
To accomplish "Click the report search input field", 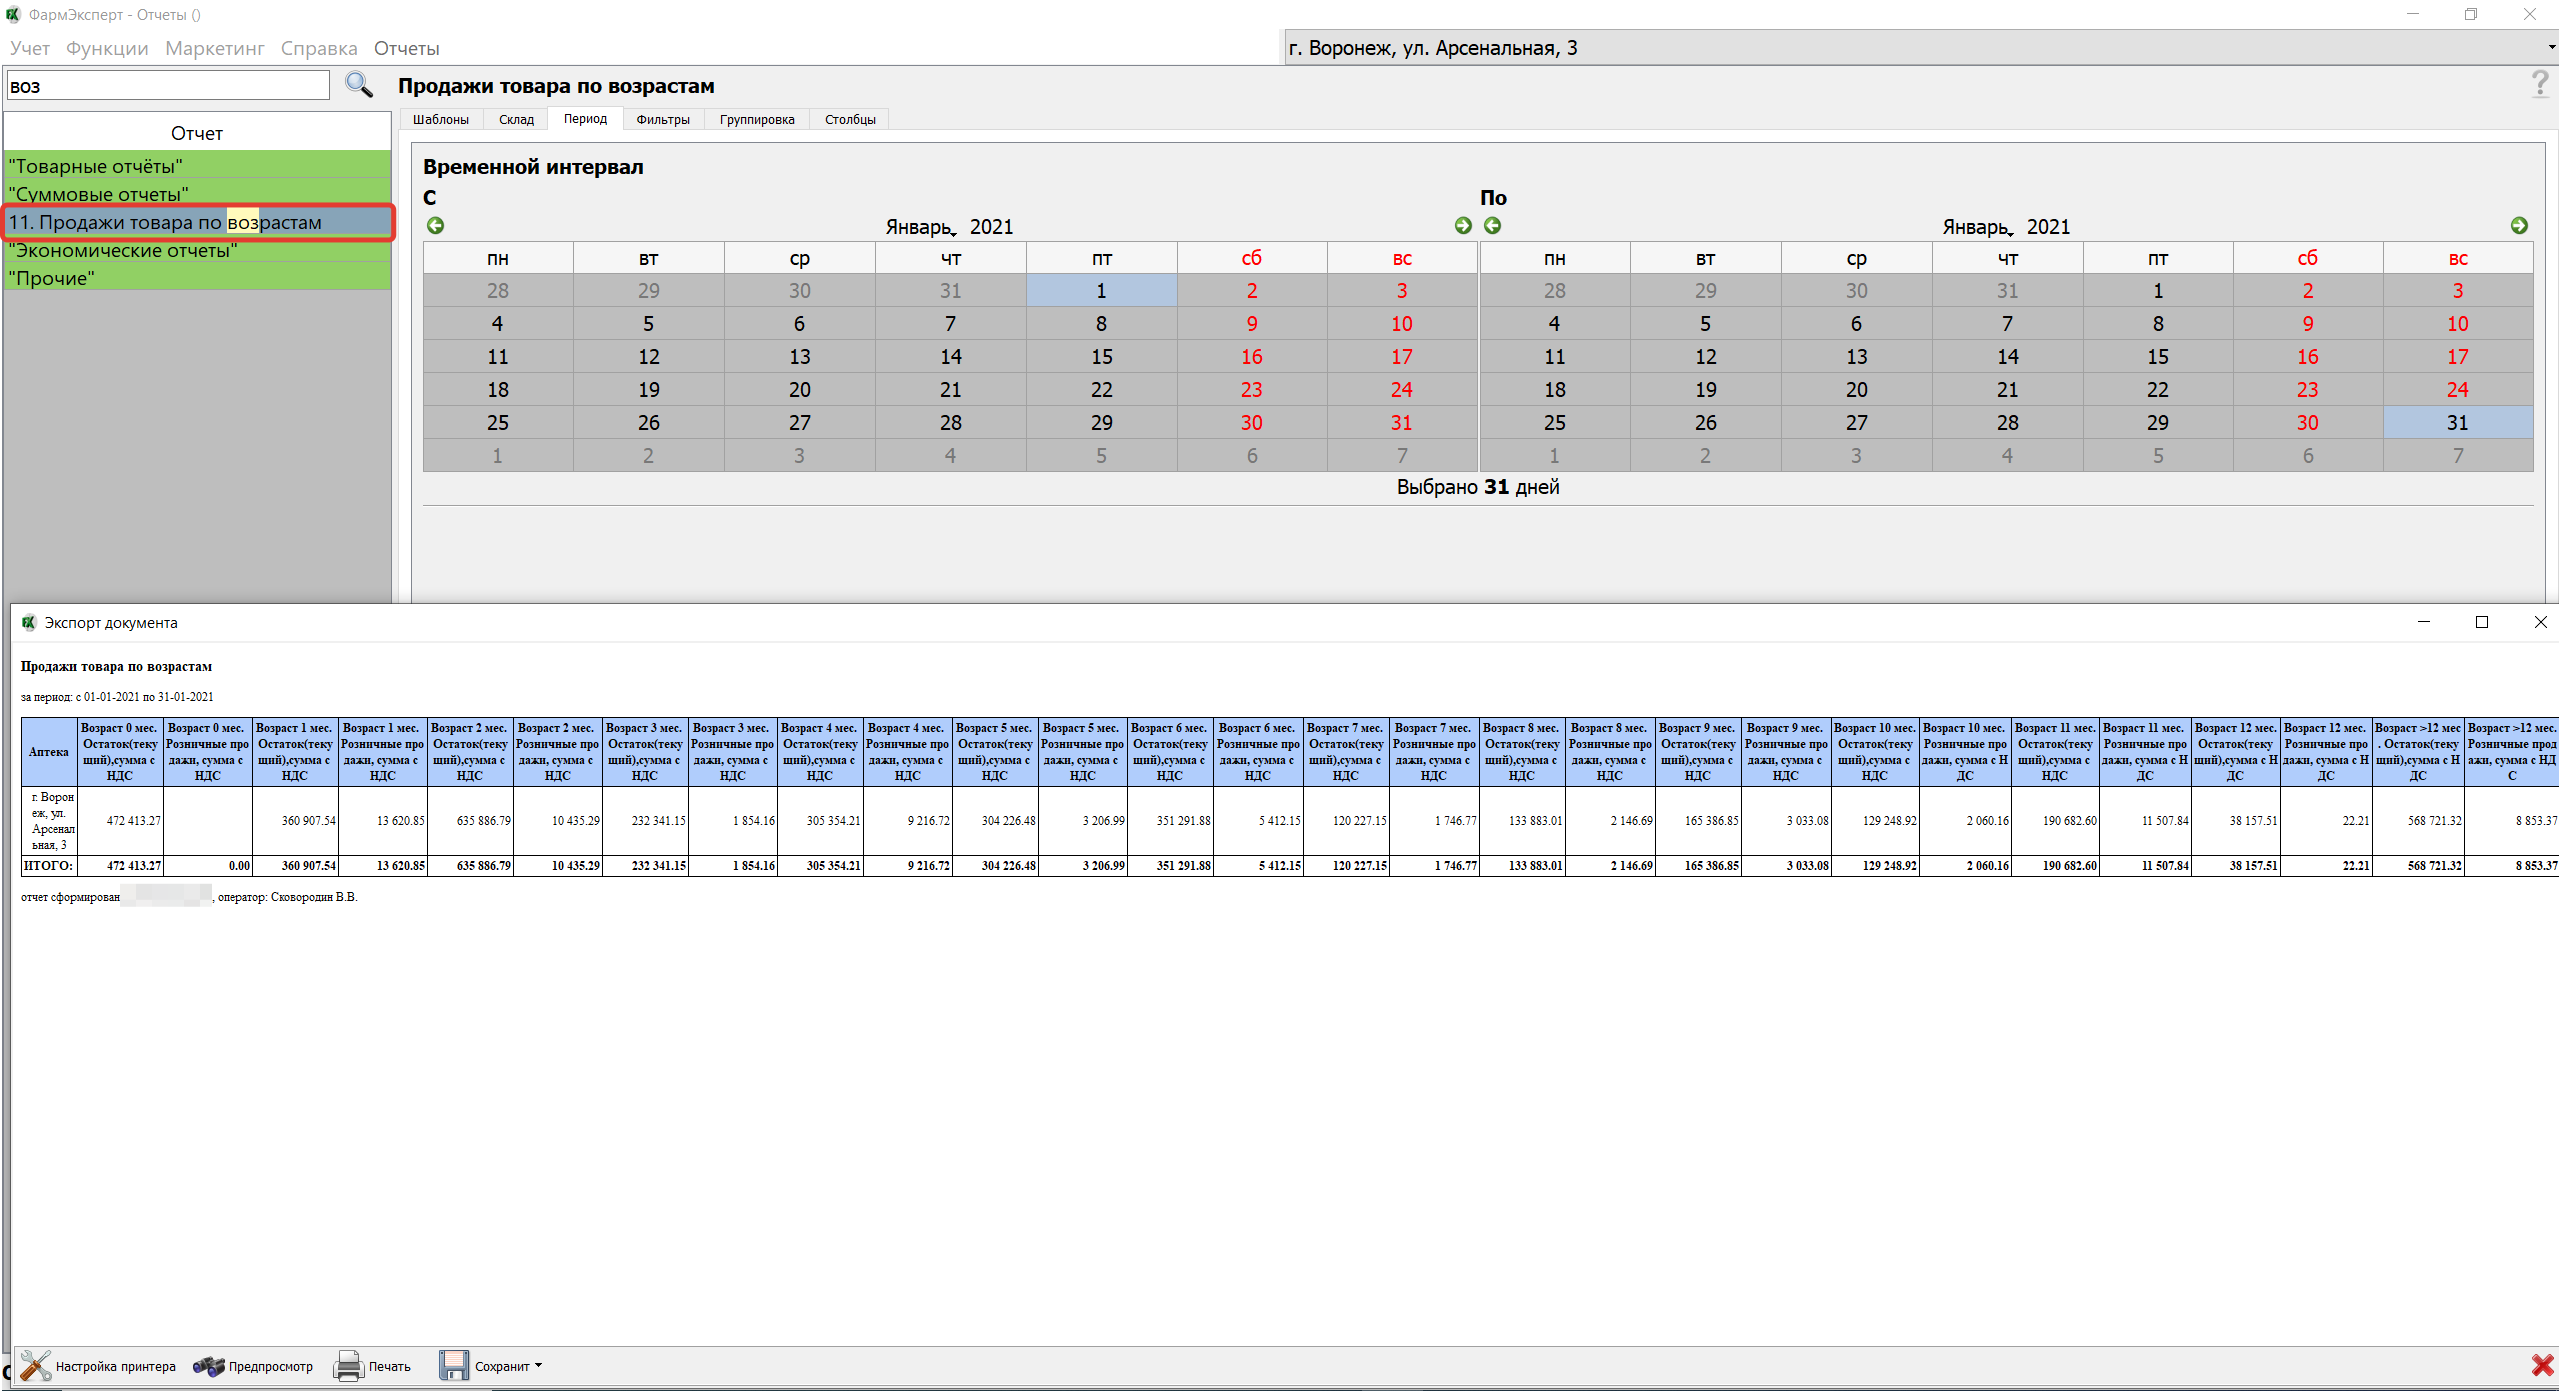I will (168, 86).
